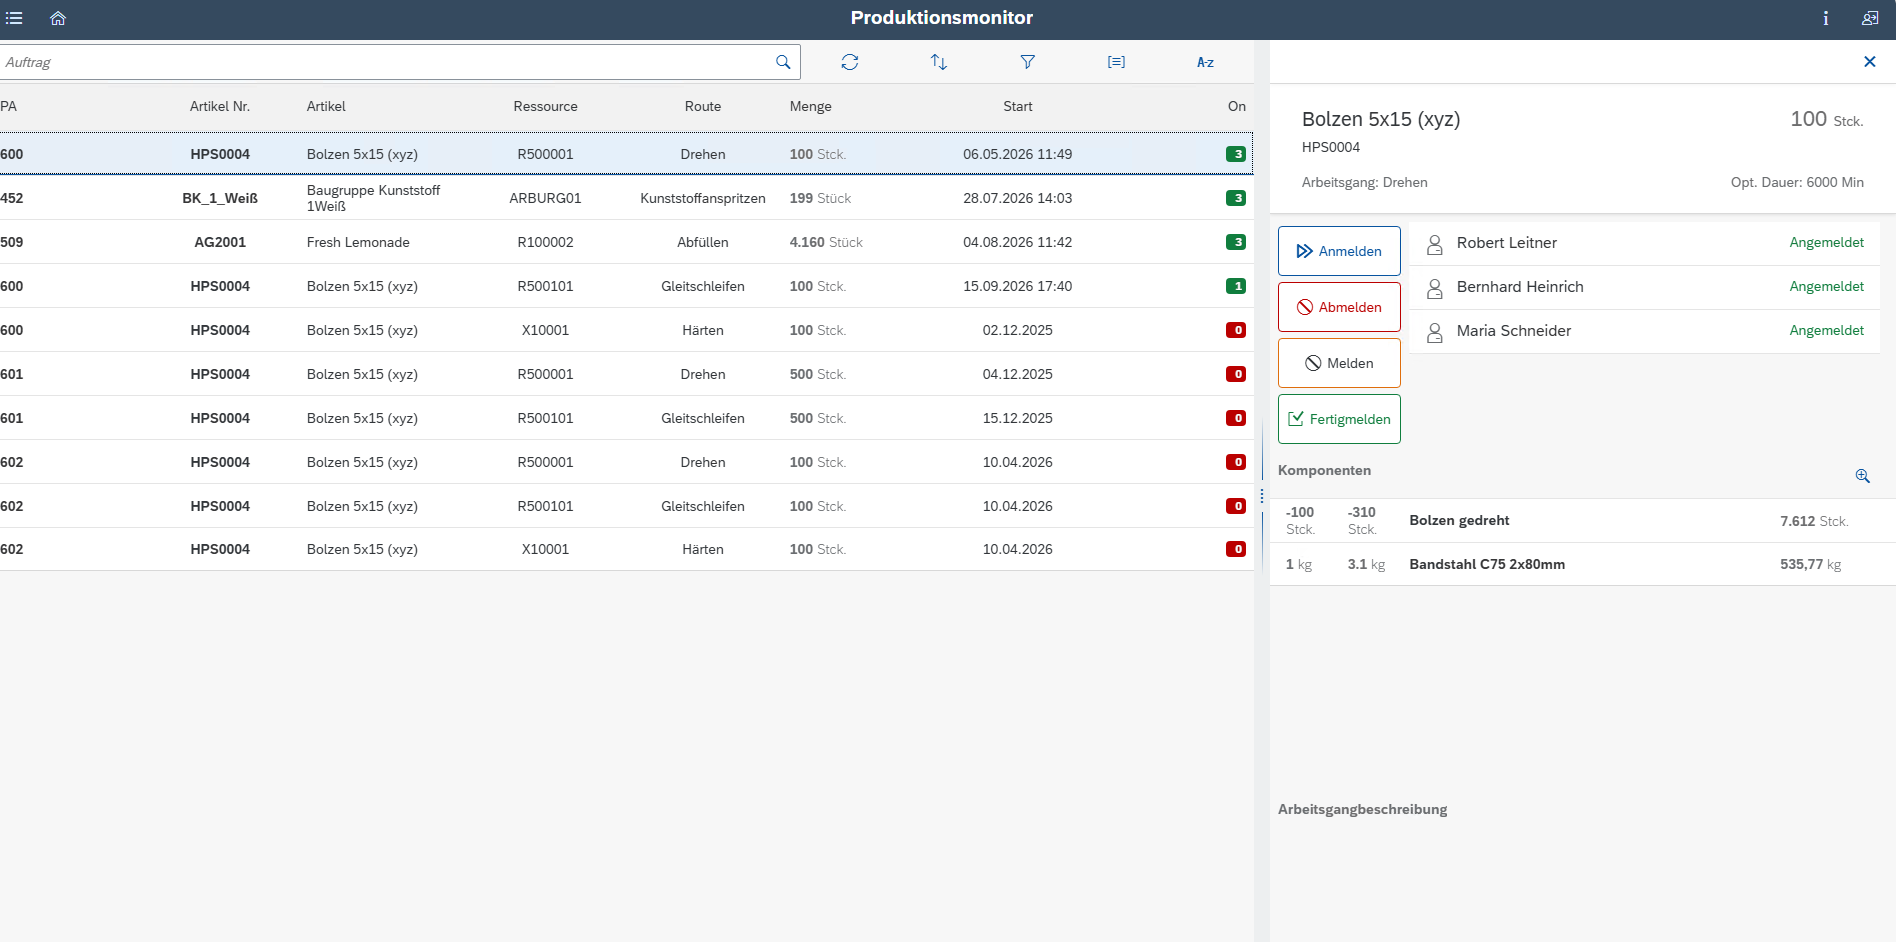Select user Maria Schneider

[x=1645, y=331]
